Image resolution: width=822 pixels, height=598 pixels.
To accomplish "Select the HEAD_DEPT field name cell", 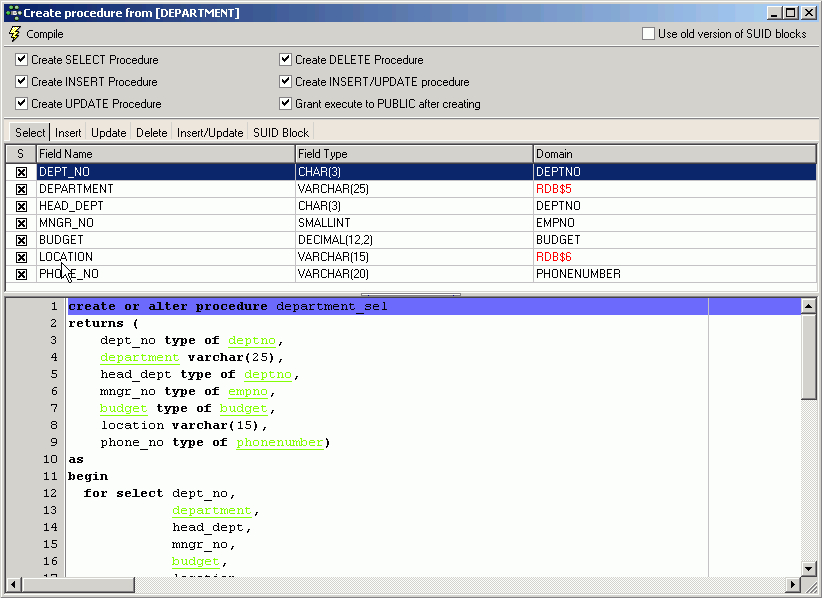I will 166,206.
